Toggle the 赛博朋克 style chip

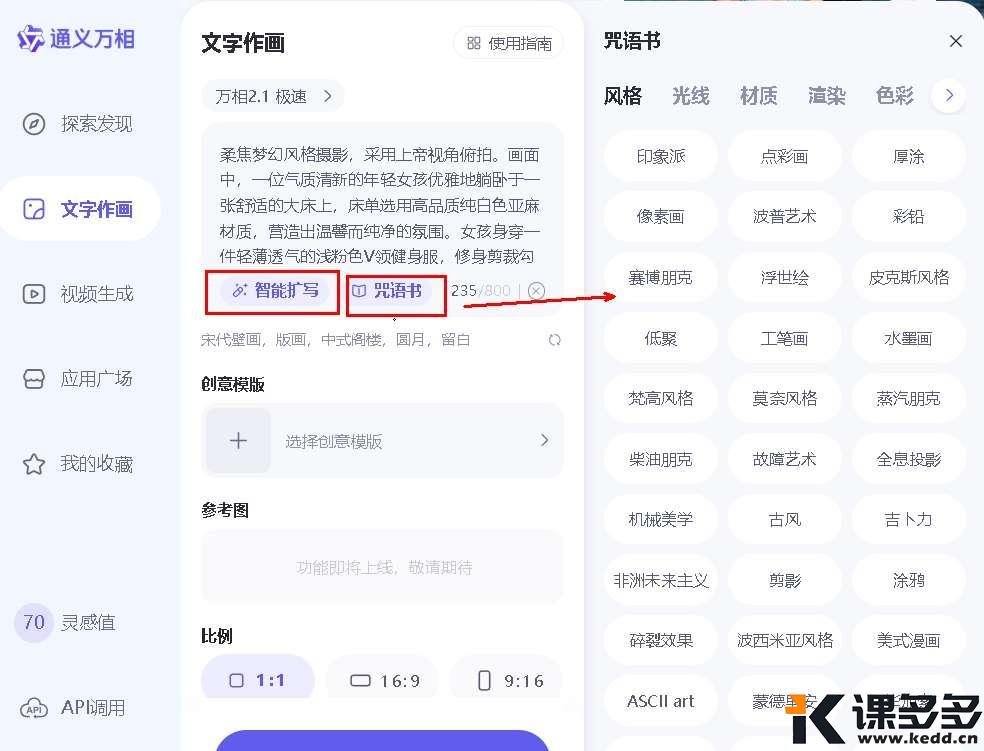(x=660, y=277)
